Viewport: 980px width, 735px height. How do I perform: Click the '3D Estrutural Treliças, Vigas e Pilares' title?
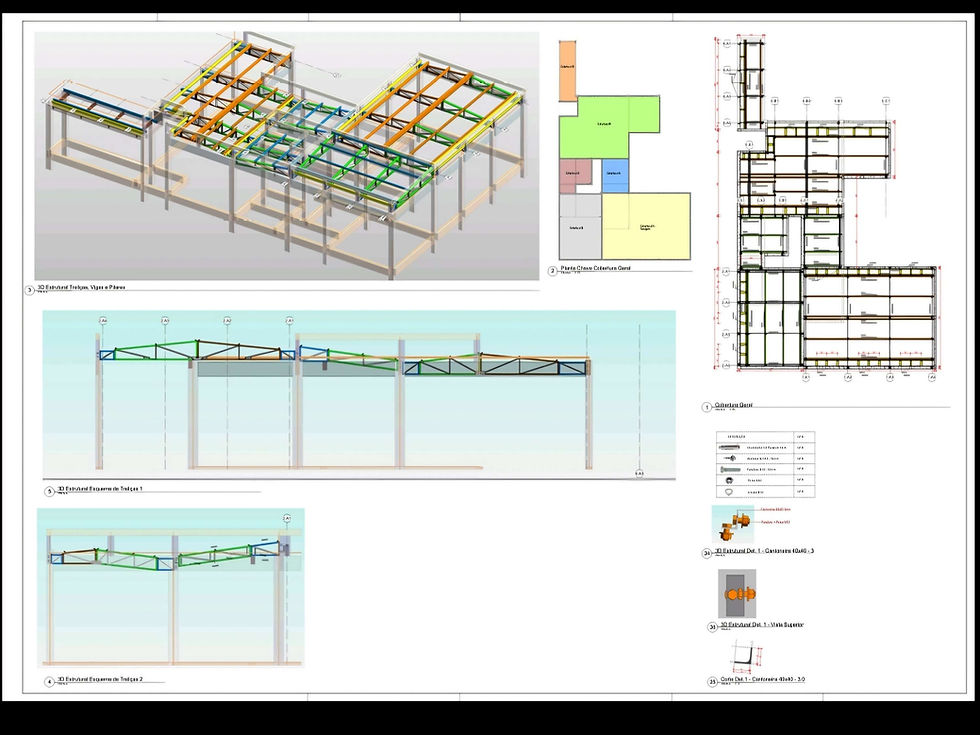[81, 288]
